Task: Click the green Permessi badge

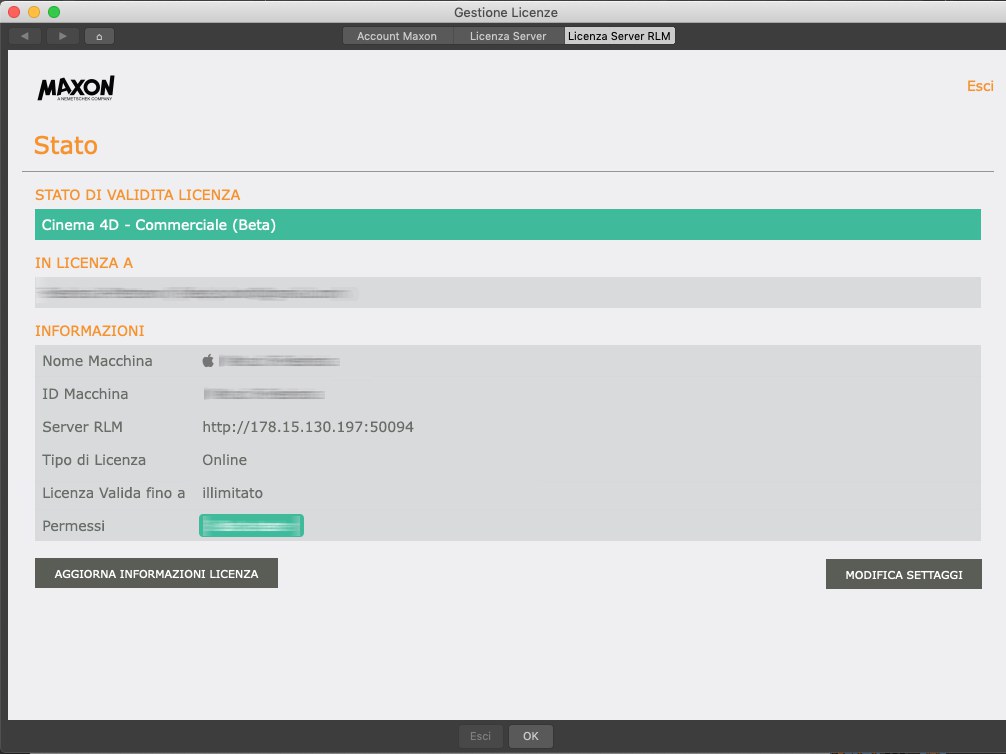Action: [x=252, y=526]
